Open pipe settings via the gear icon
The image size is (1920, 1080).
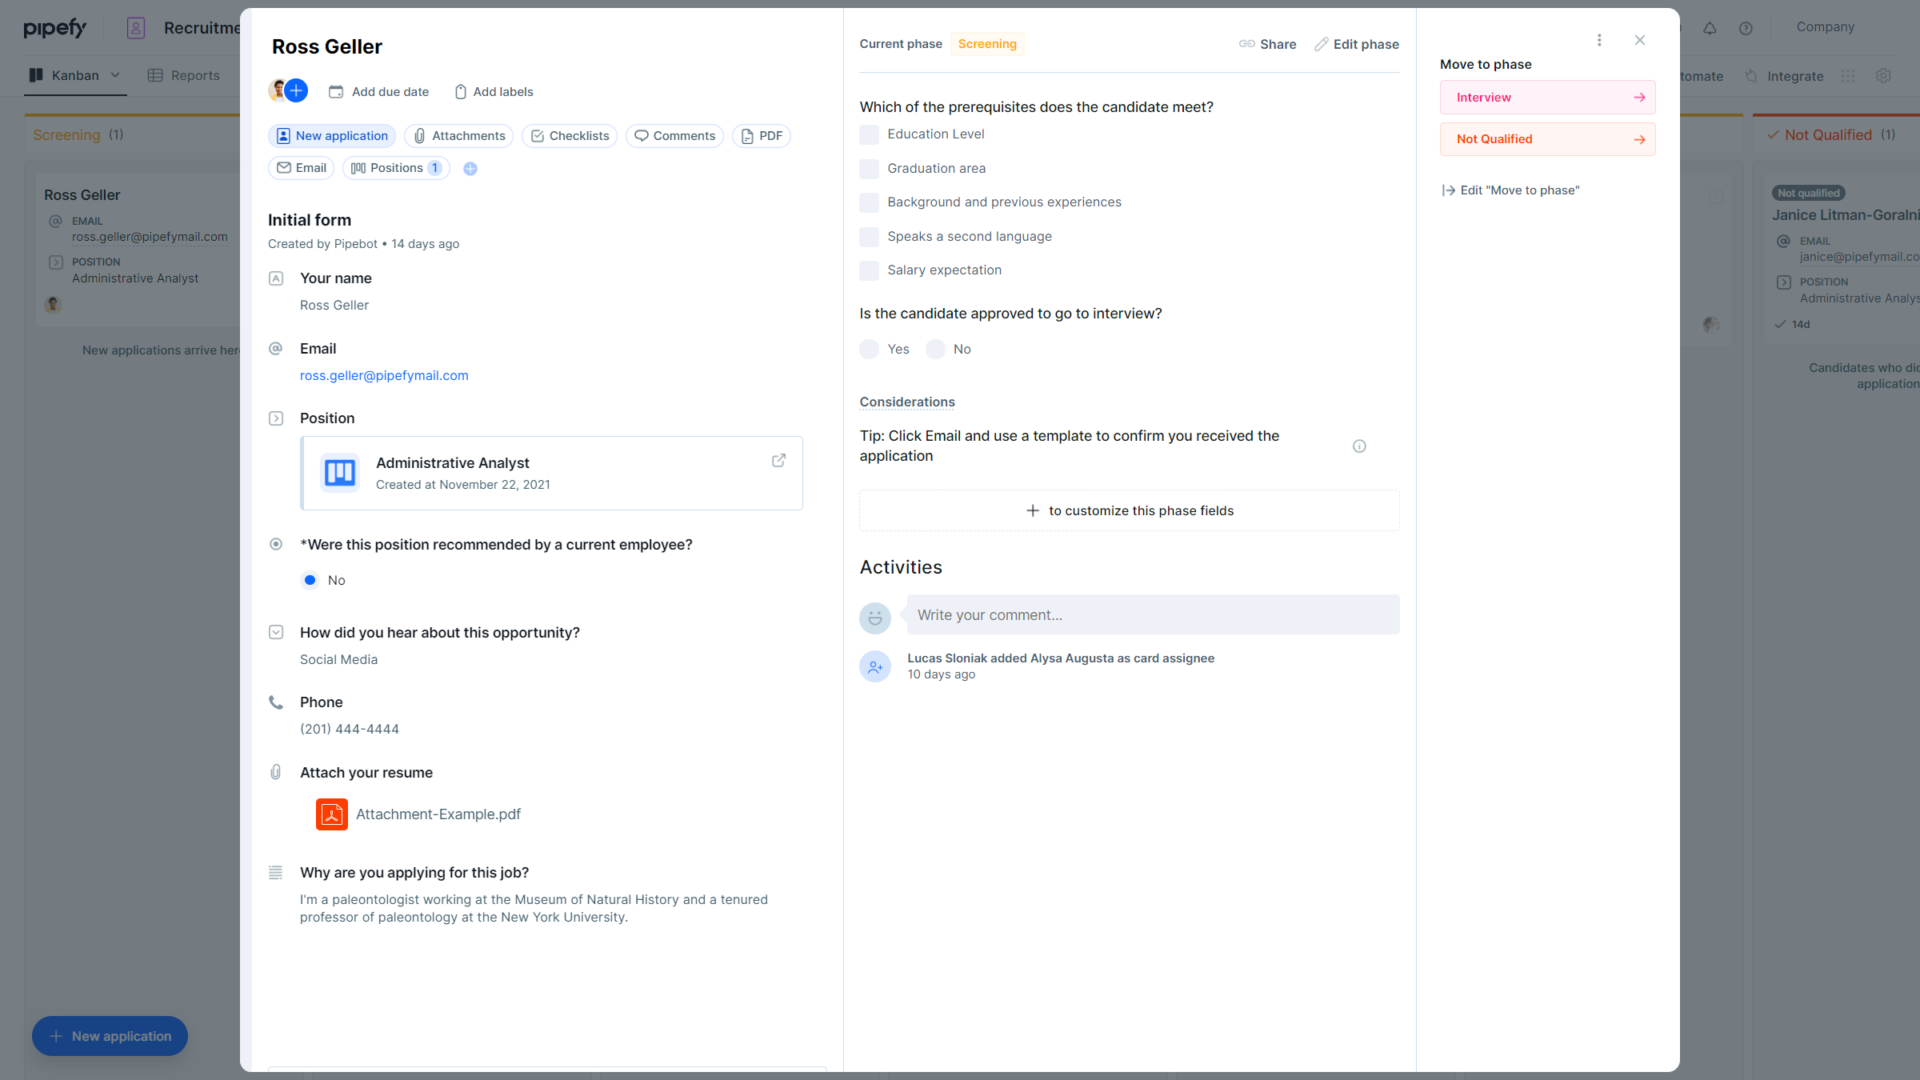point(1884,75)
